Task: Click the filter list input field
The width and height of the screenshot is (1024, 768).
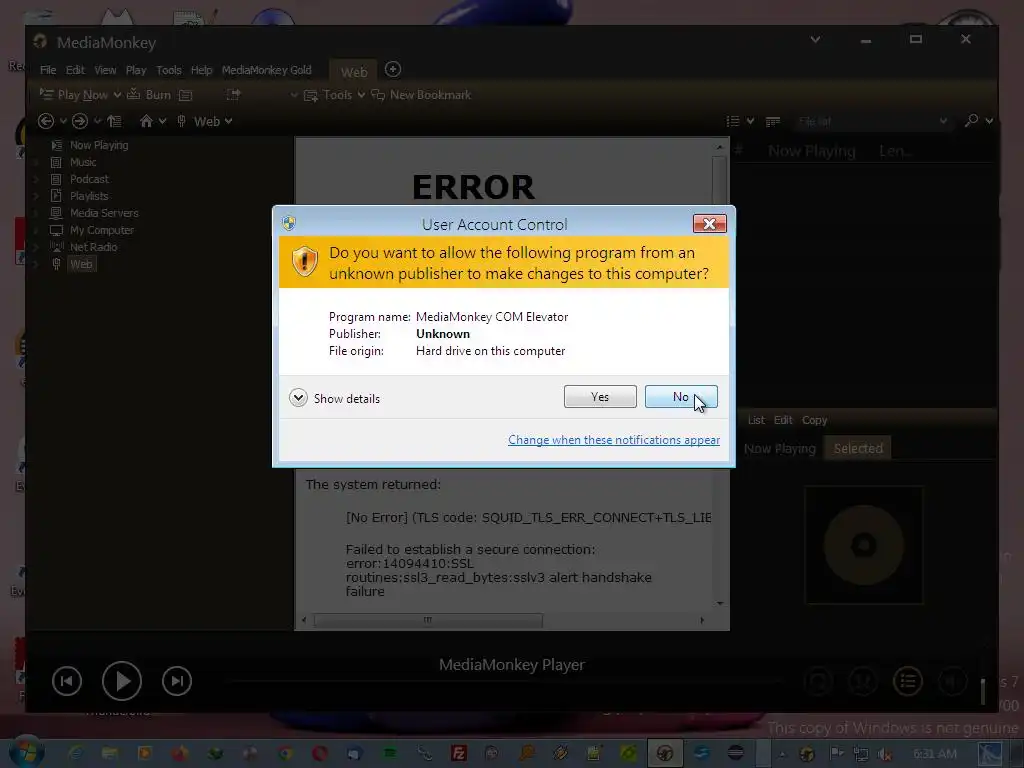Action: [872, 121]
